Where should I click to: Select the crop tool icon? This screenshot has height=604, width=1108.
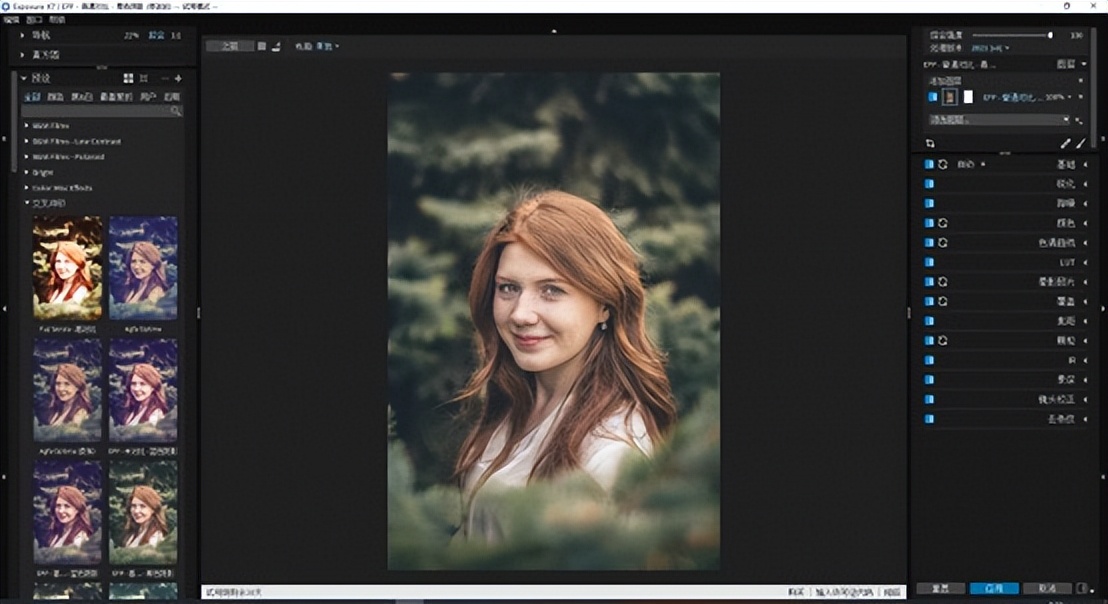tap(931, 143)
